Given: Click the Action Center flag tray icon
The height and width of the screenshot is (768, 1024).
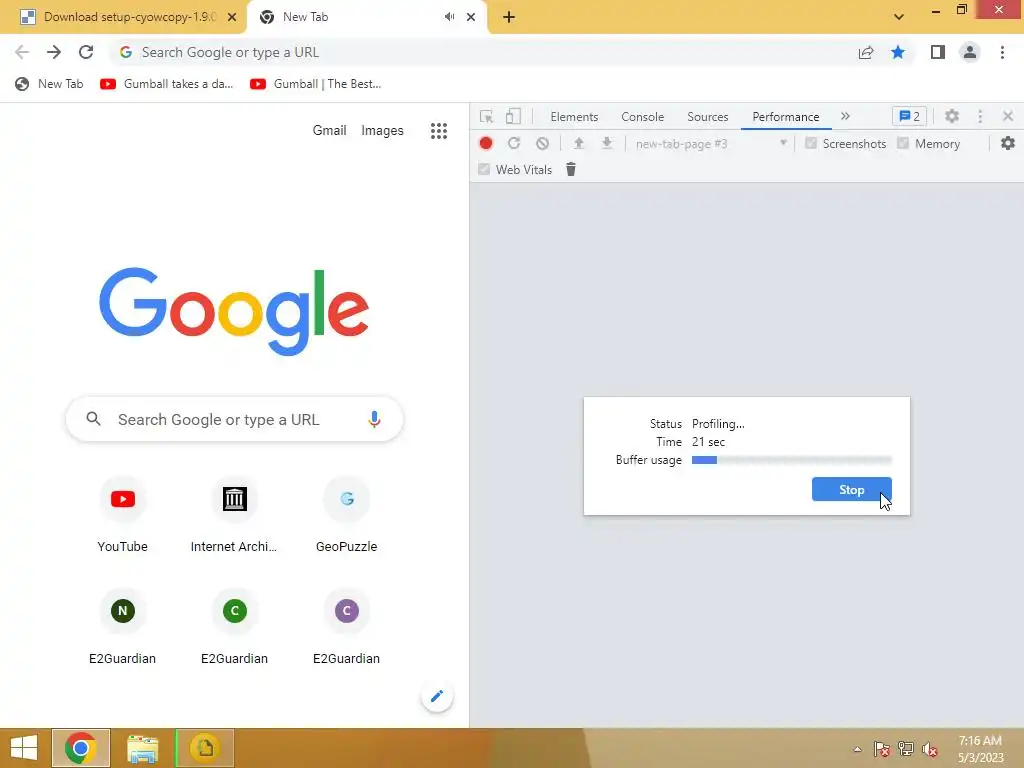Looking at the screenshot, I should [x=882, y=749].
